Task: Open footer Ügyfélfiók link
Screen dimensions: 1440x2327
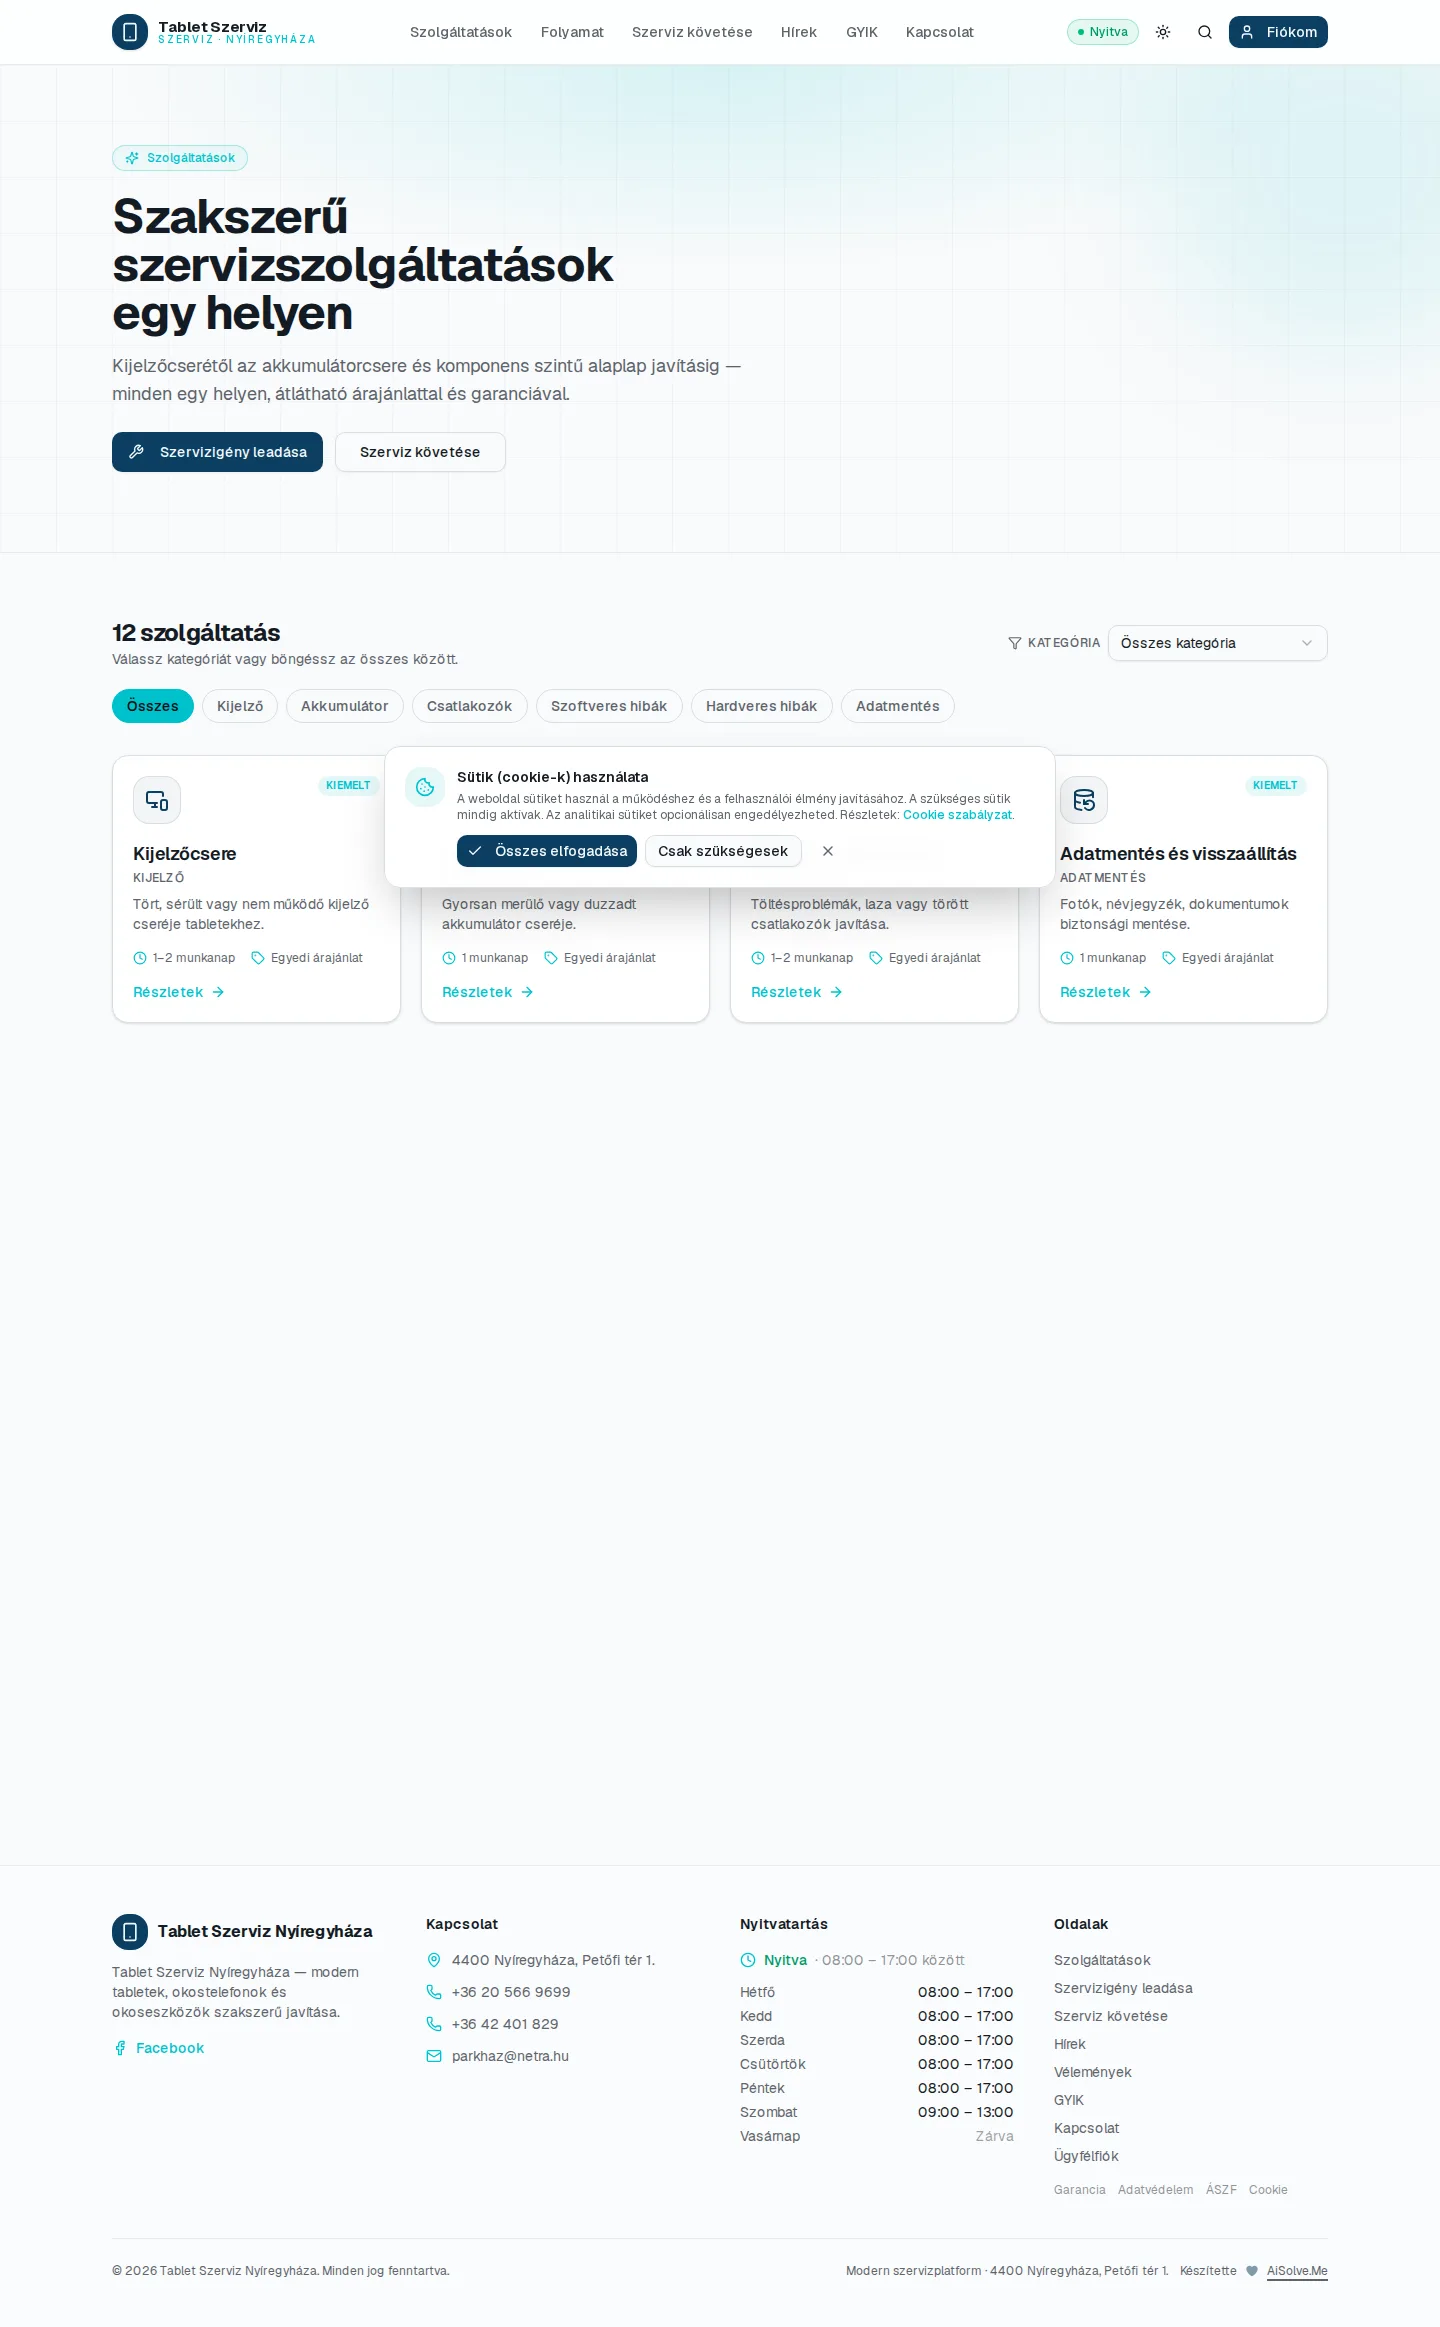Action: point(1086,2156)
